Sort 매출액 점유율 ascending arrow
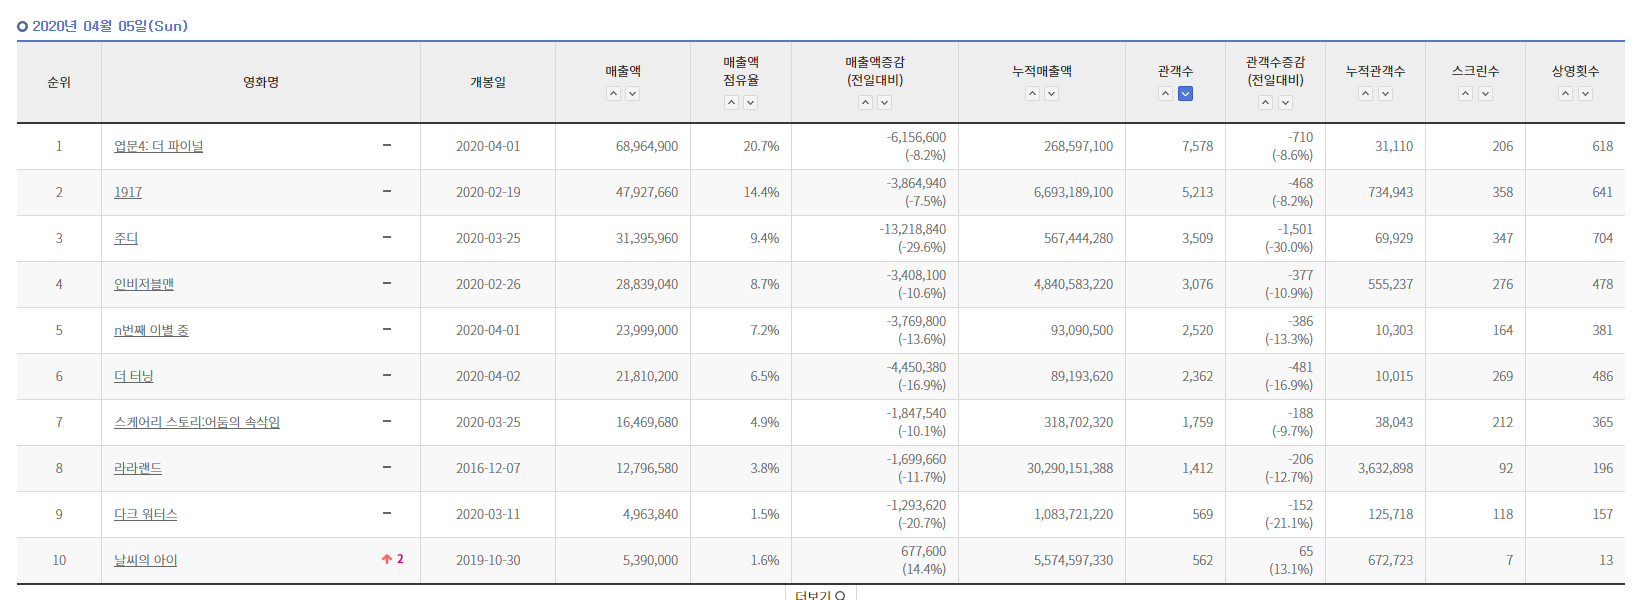 732,103
